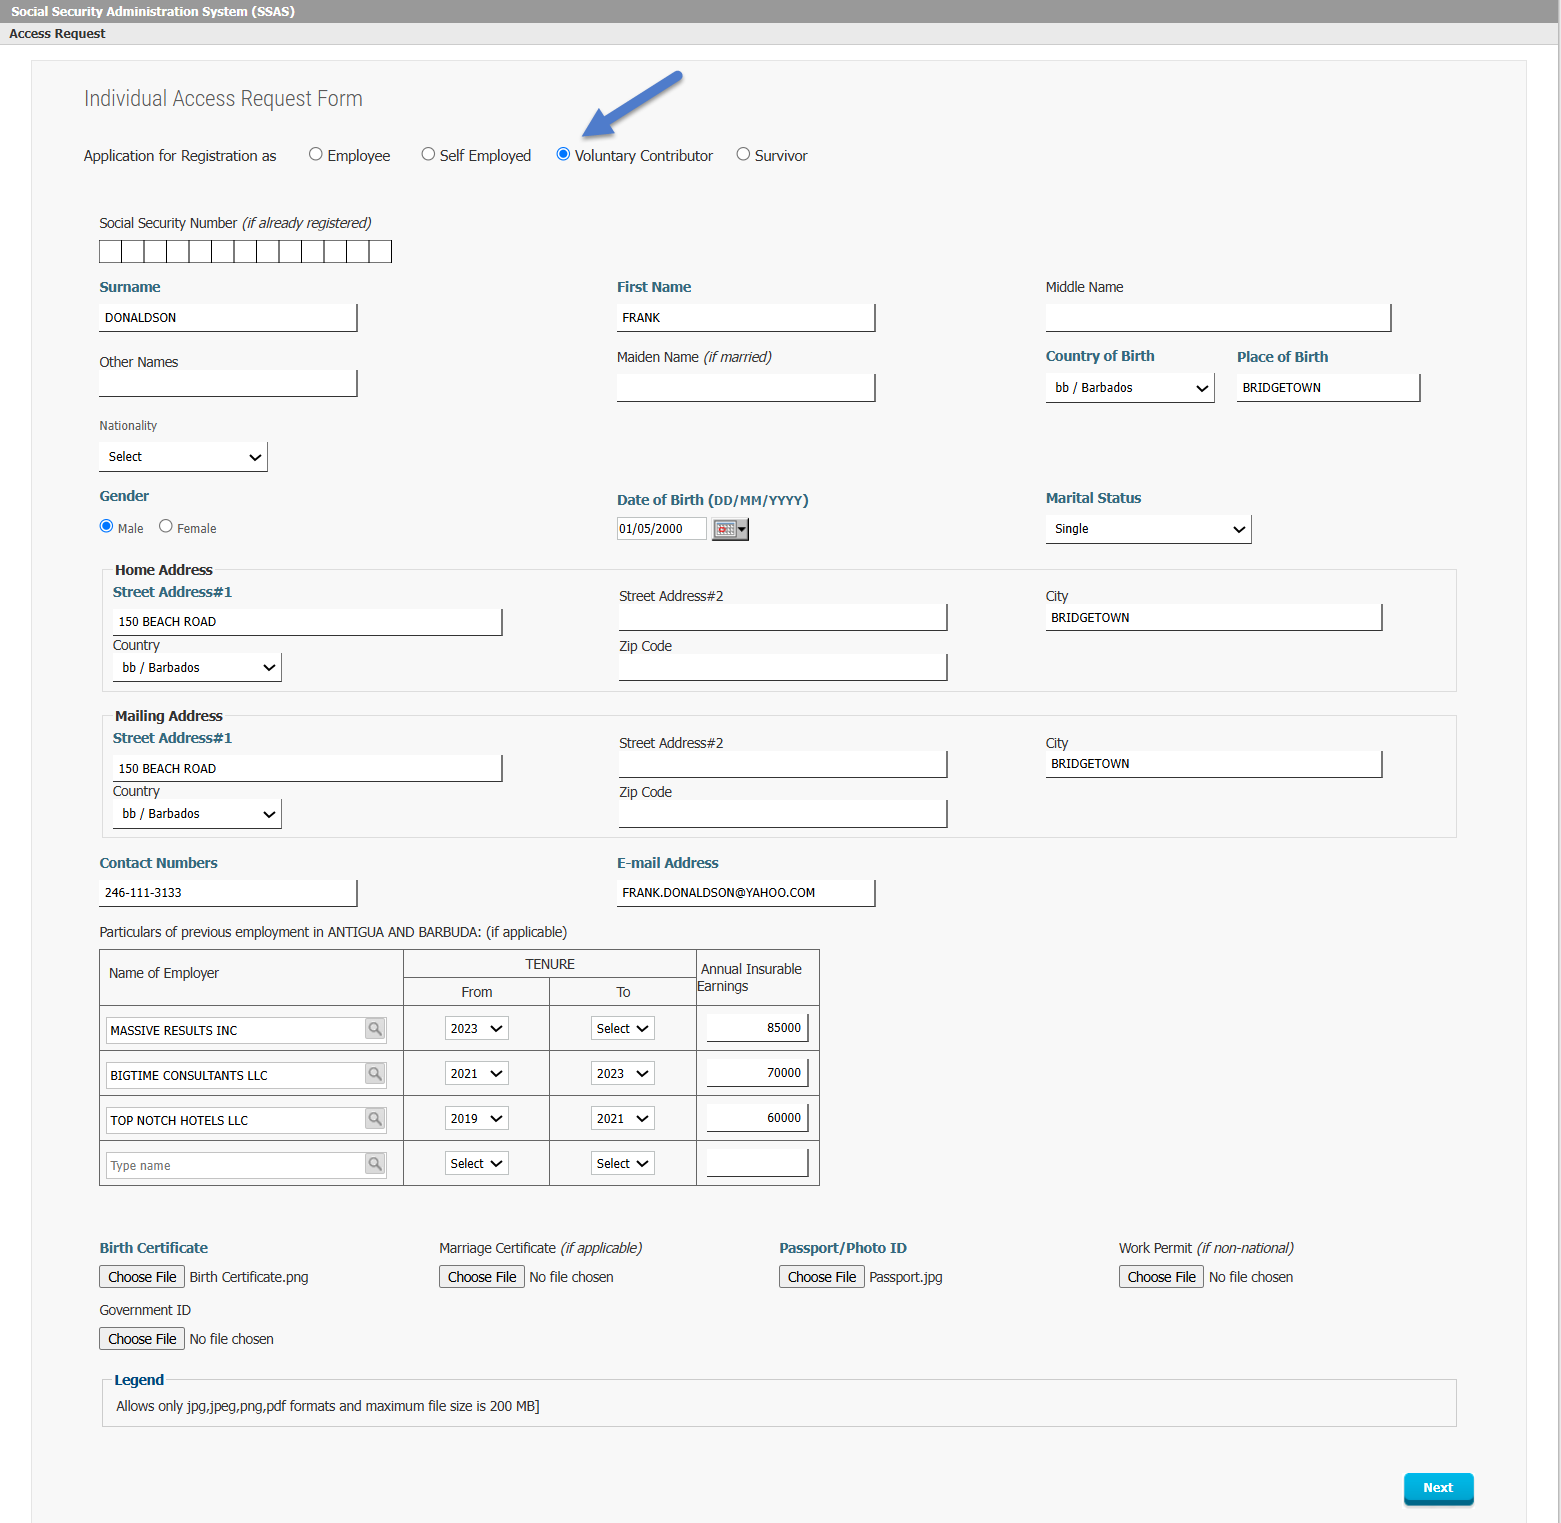Click Choose File for Passport/Photo ID
Image resolution: width=1561 pixels, height=1523 pixels.
pyautogui.click(x=822, y=1277)
